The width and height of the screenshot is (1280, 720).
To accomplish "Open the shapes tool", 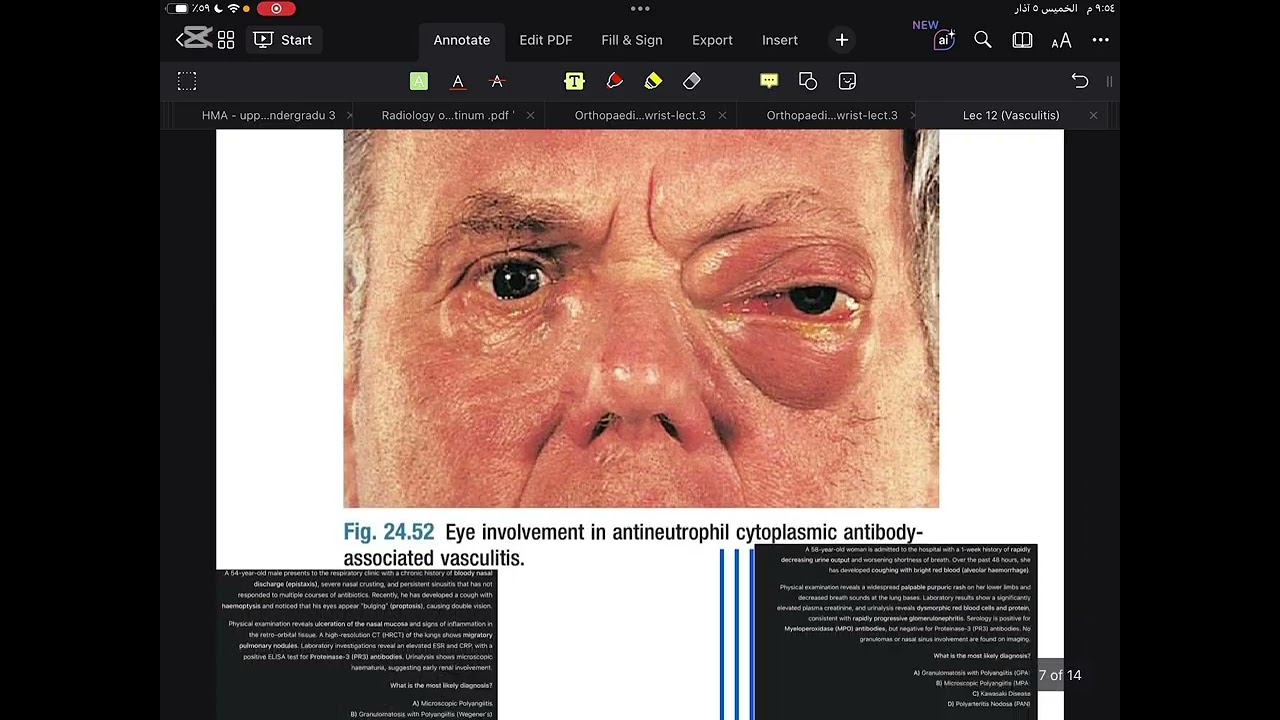I will click(808, 81).
